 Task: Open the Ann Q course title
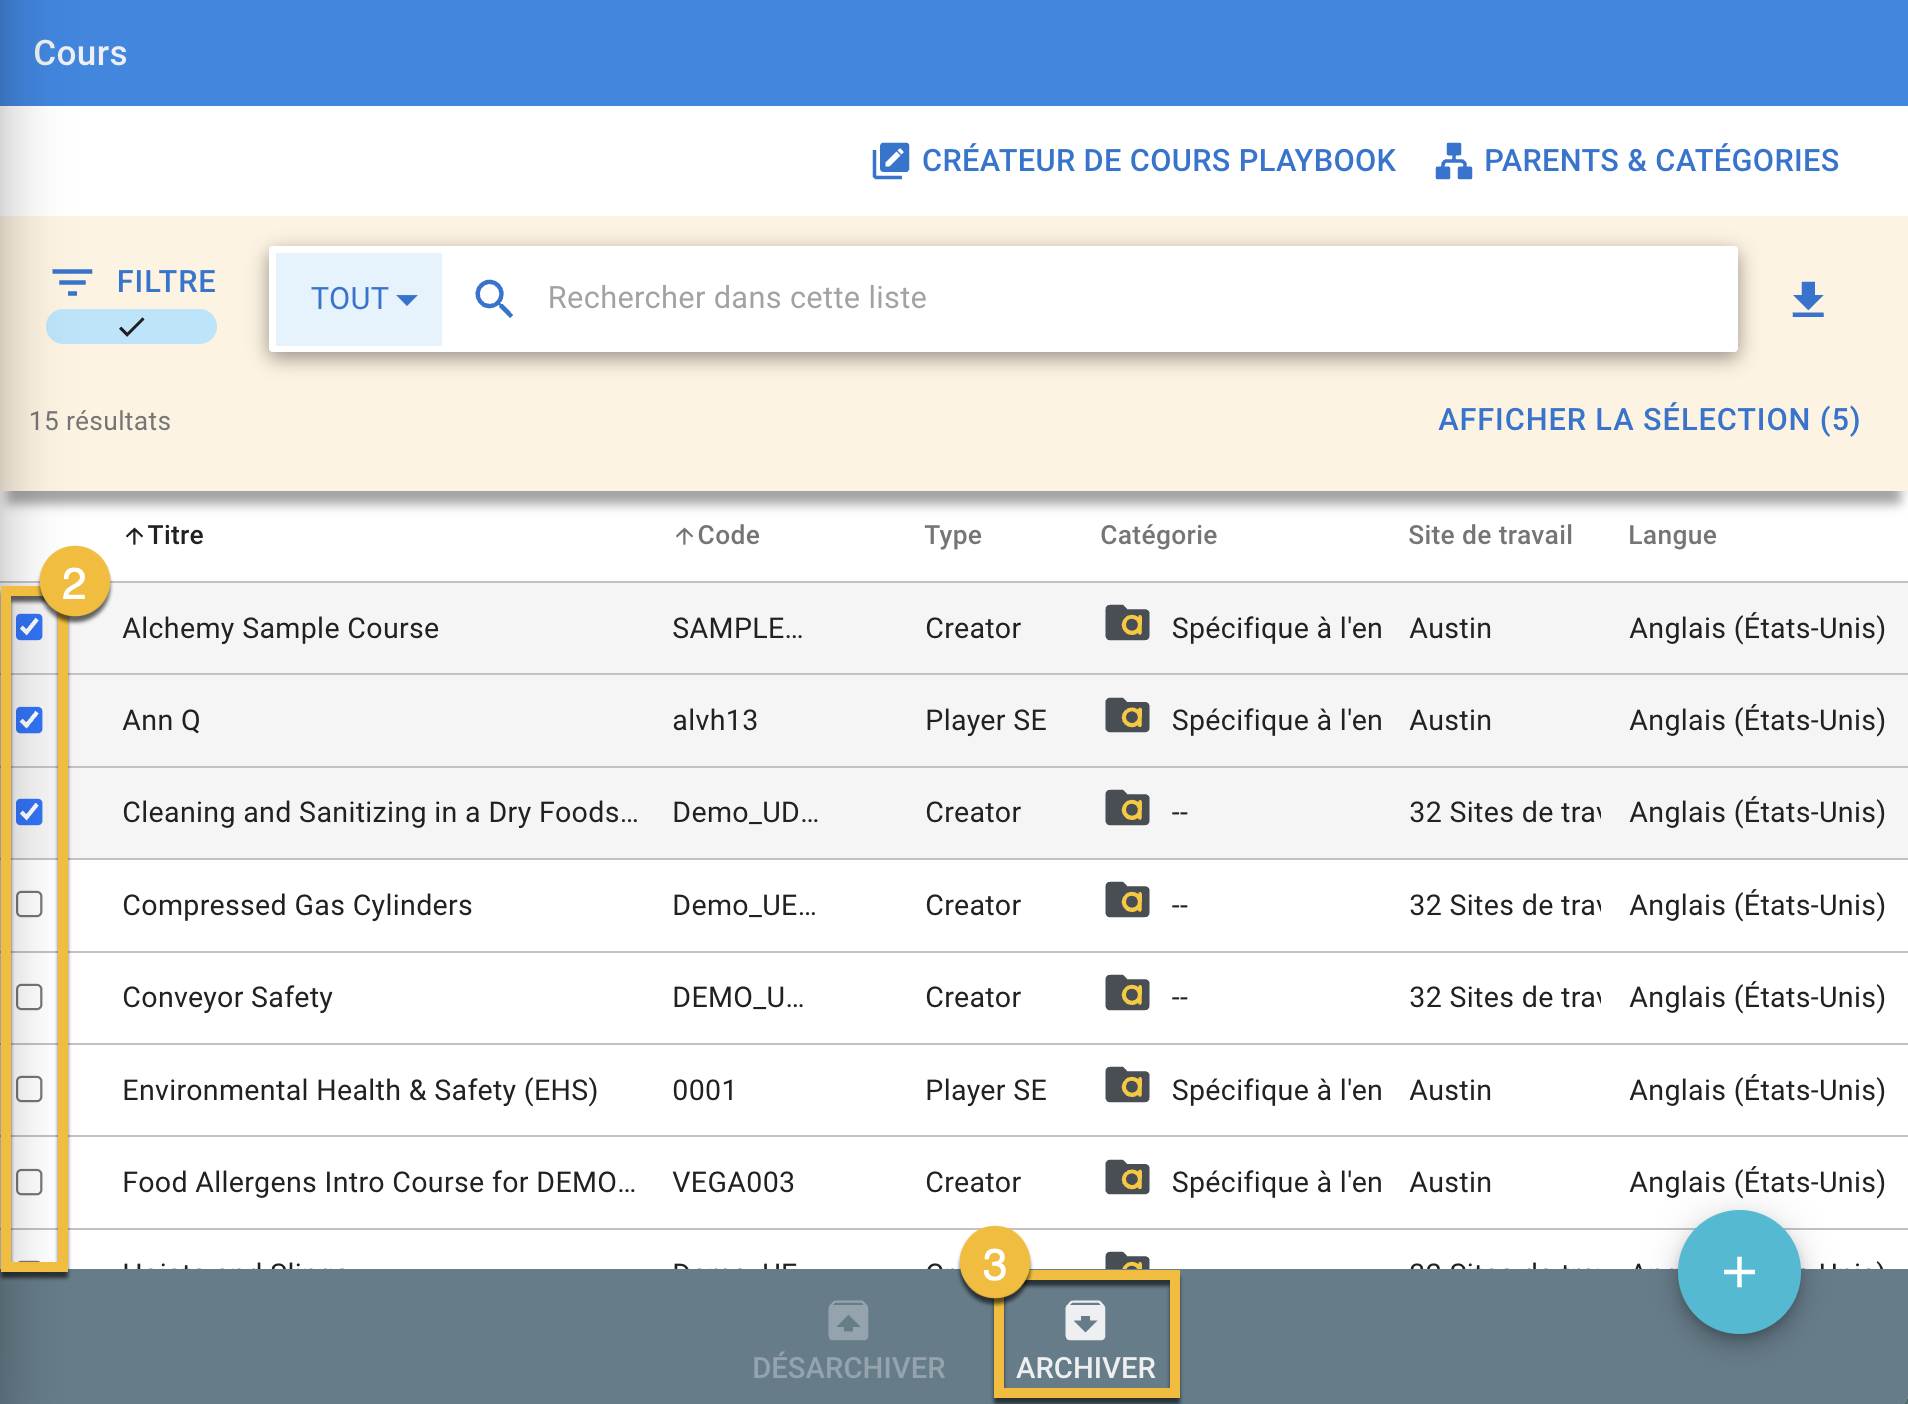tap(162, 720)
